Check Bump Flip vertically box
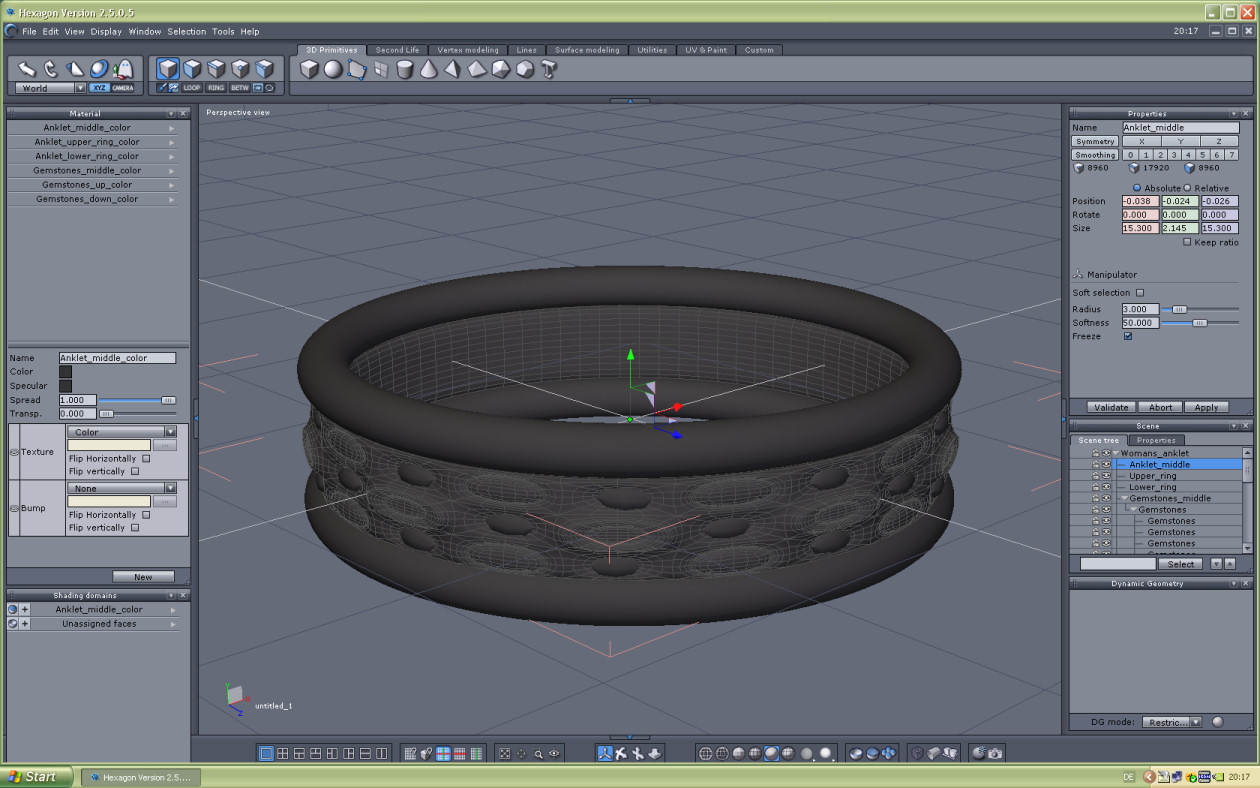Image resolution: width=1260 pixels, height=788 pixels. pos(135,528)
